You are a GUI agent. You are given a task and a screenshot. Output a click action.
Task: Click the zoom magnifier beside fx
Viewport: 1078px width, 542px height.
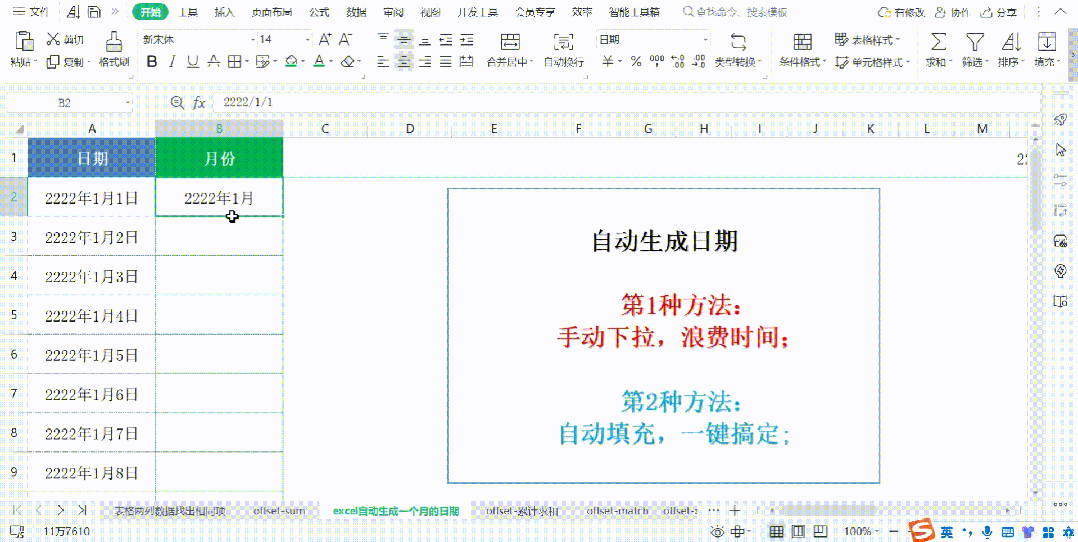pos(177,102)
